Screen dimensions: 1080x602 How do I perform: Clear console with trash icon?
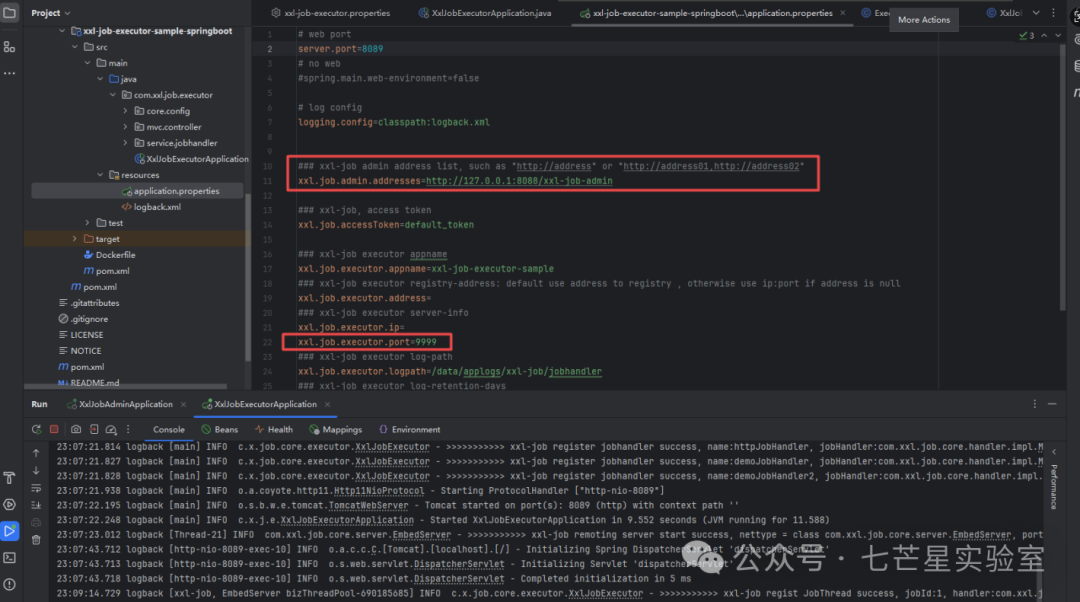pyautogui.click(x=36, y=540)
